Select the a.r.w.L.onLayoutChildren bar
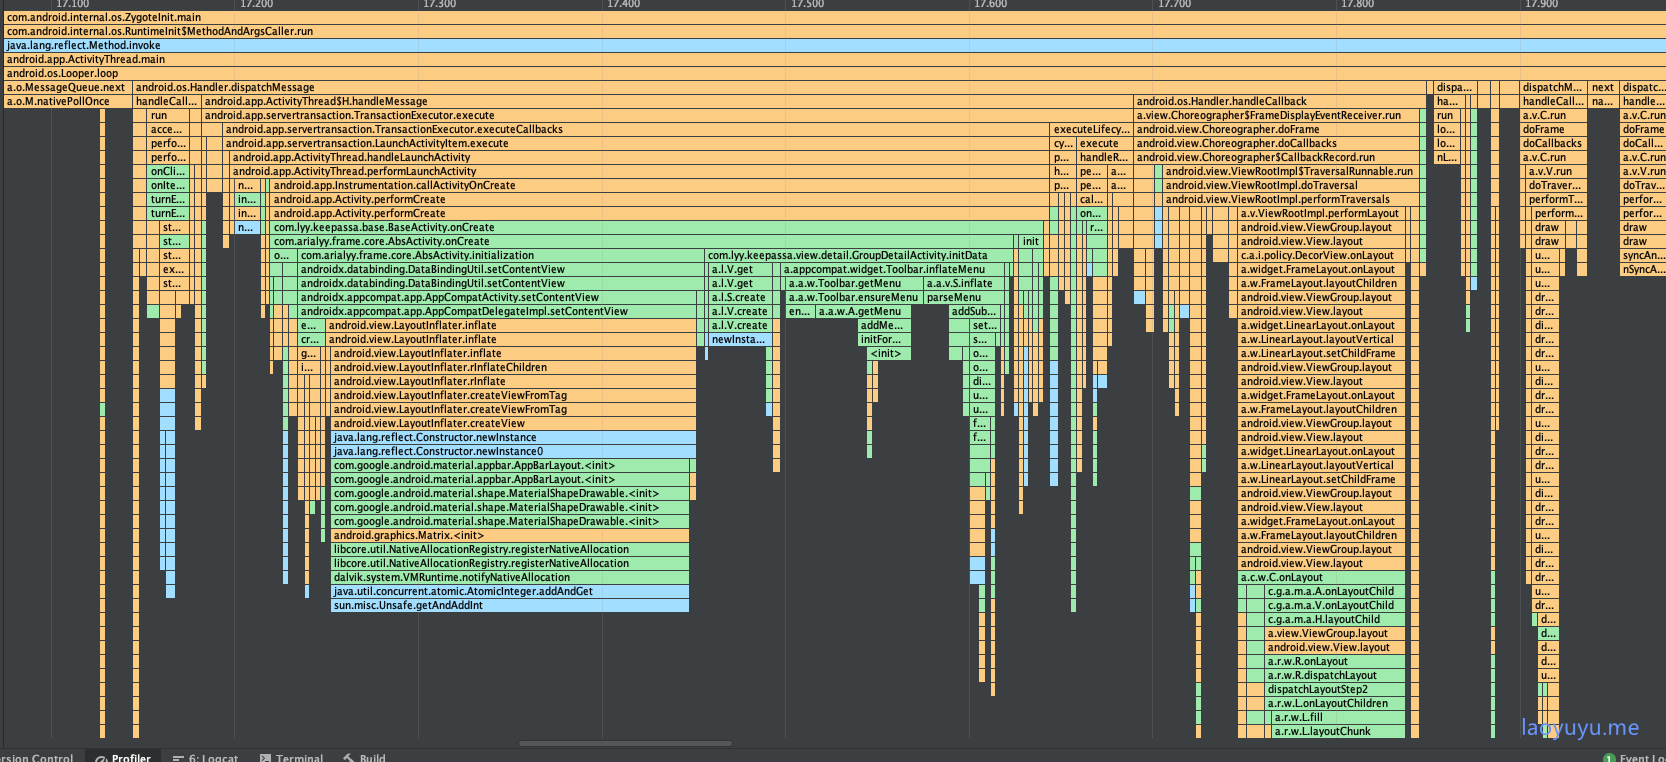1666x762 pixels. [x=1335, y=703]
